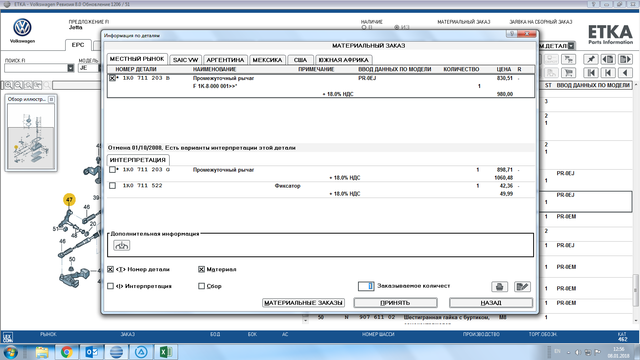
Task: Switch to the США tab
Action: (300, 60)
